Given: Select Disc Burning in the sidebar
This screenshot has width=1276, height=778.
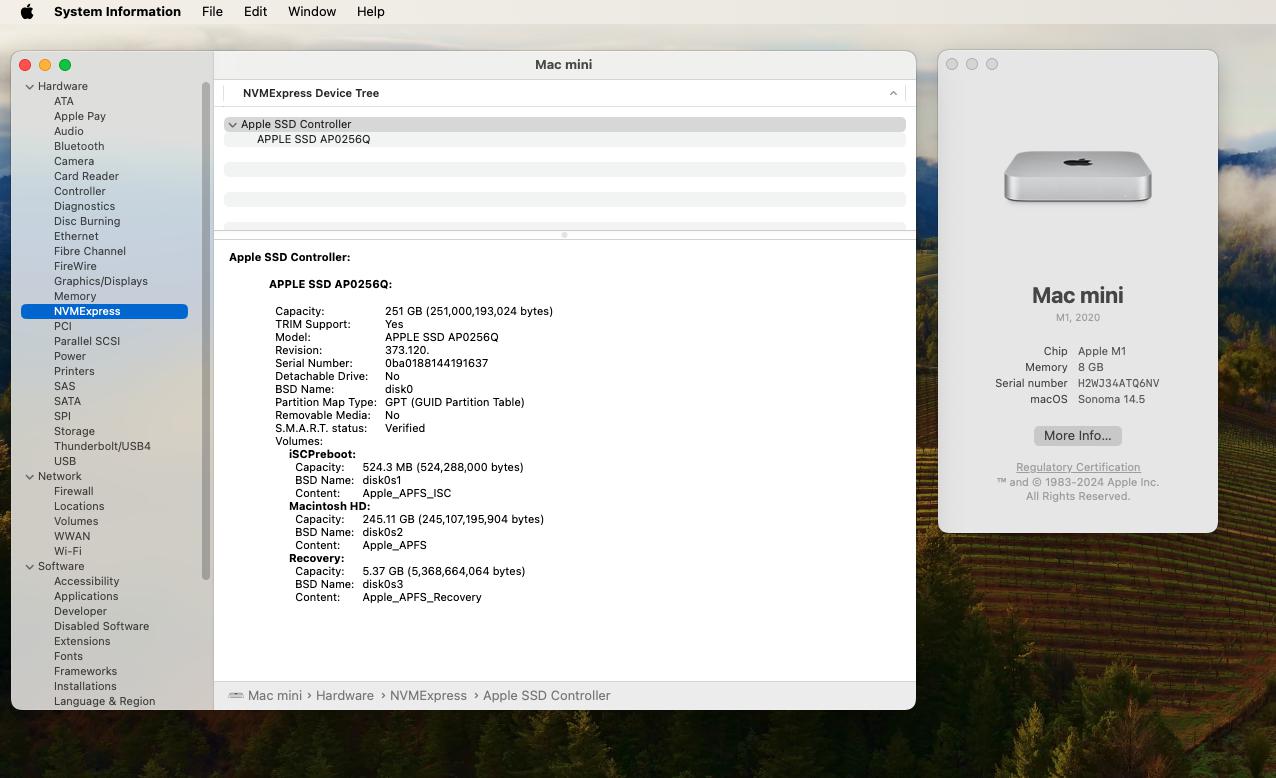Looking at the screenshot, I should pos(87,221).
